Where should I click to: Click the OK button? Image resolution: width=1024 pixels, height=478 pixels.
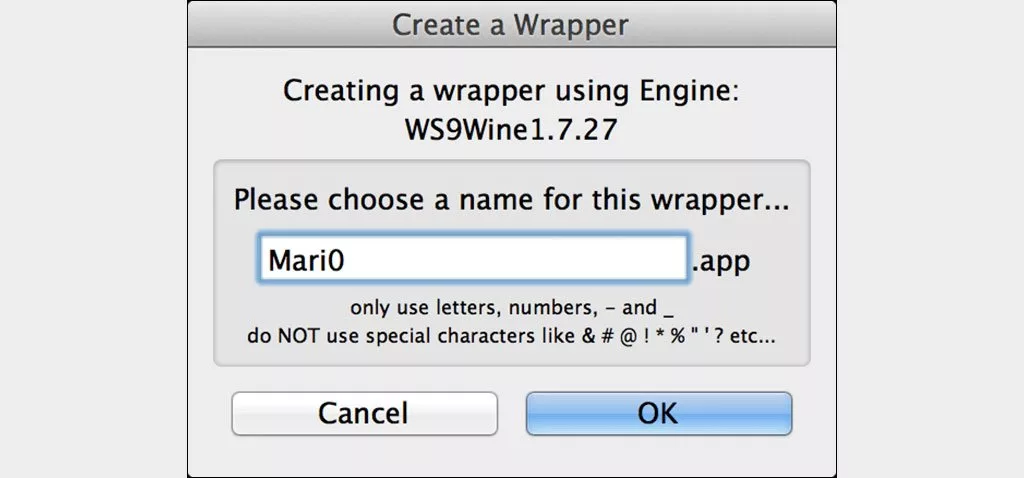pos(658,413)
